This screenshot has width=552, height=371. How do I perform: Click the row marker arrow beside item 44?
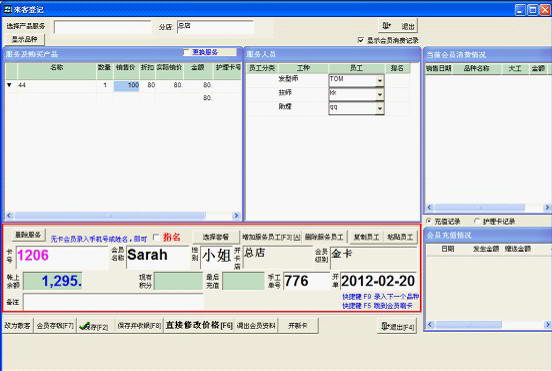pos(10,85)
